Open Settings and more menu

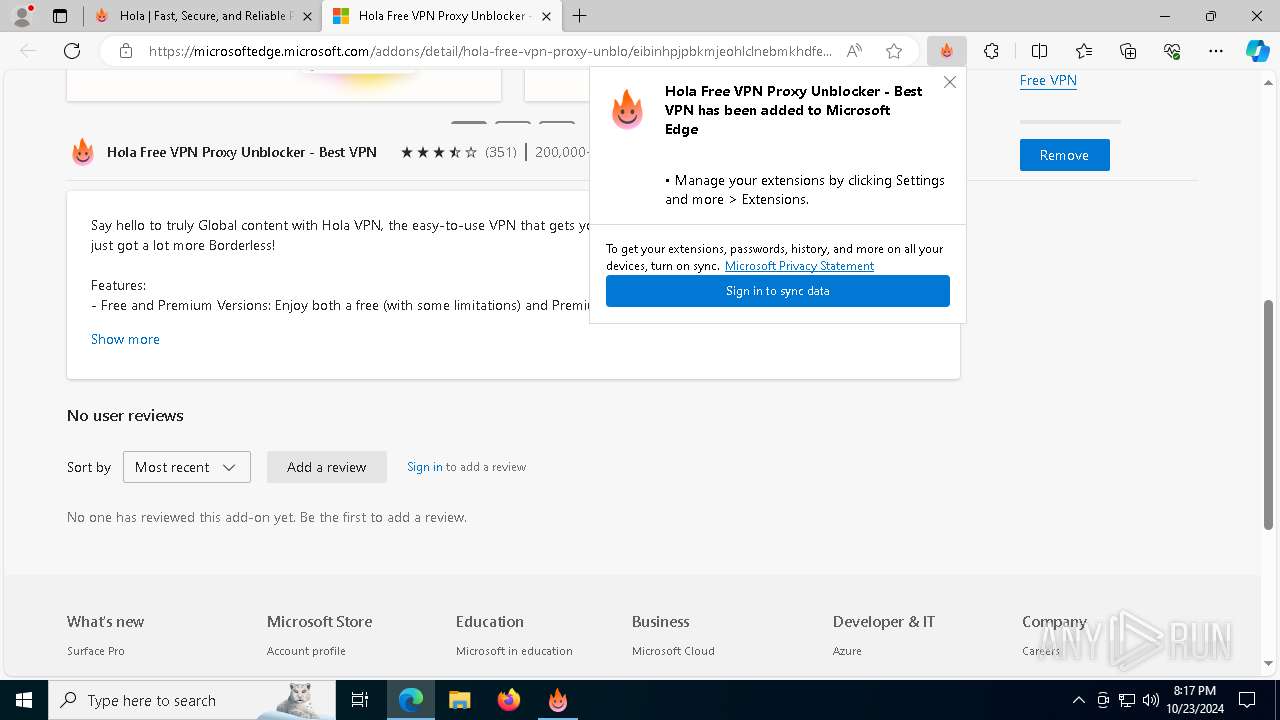click(x=1216, y=51)
